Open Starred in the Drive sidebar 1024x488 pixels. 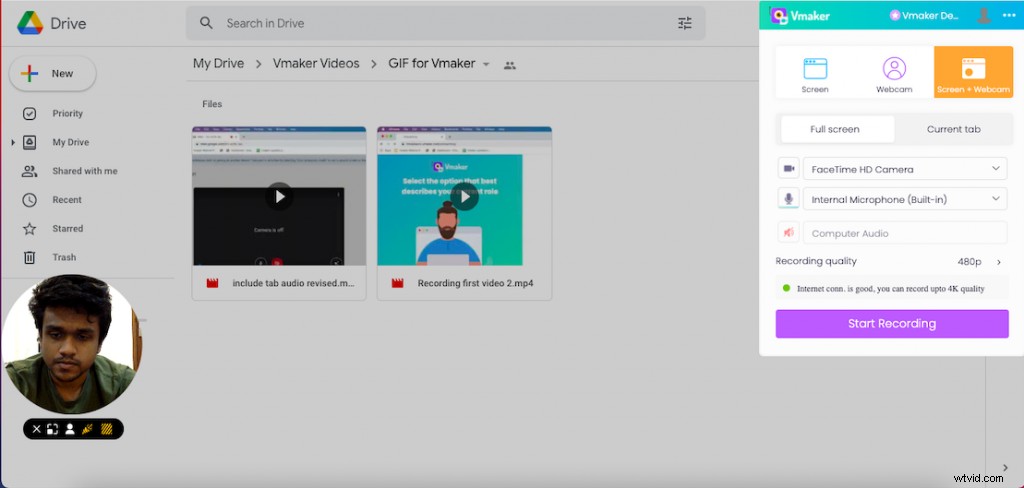click(x=67, y=229)
